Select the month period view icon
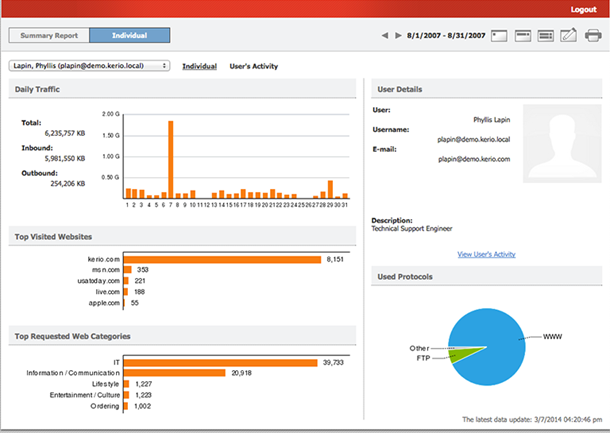The image size is (610, 433). (x=545, y=36)
